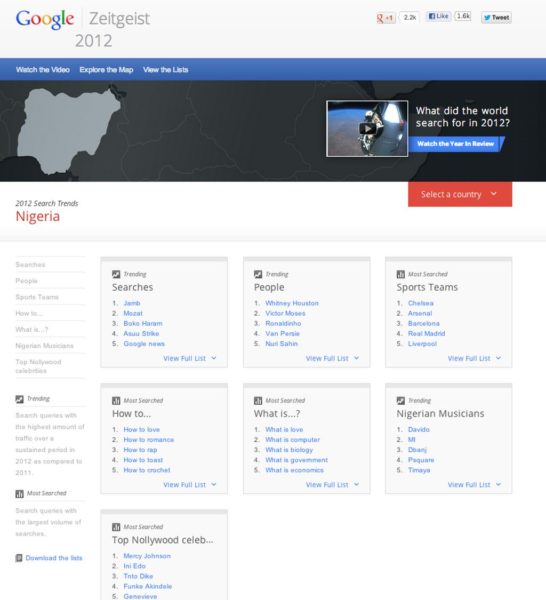Open the Real Madrid link
The image size is (546, 600).
426,334
